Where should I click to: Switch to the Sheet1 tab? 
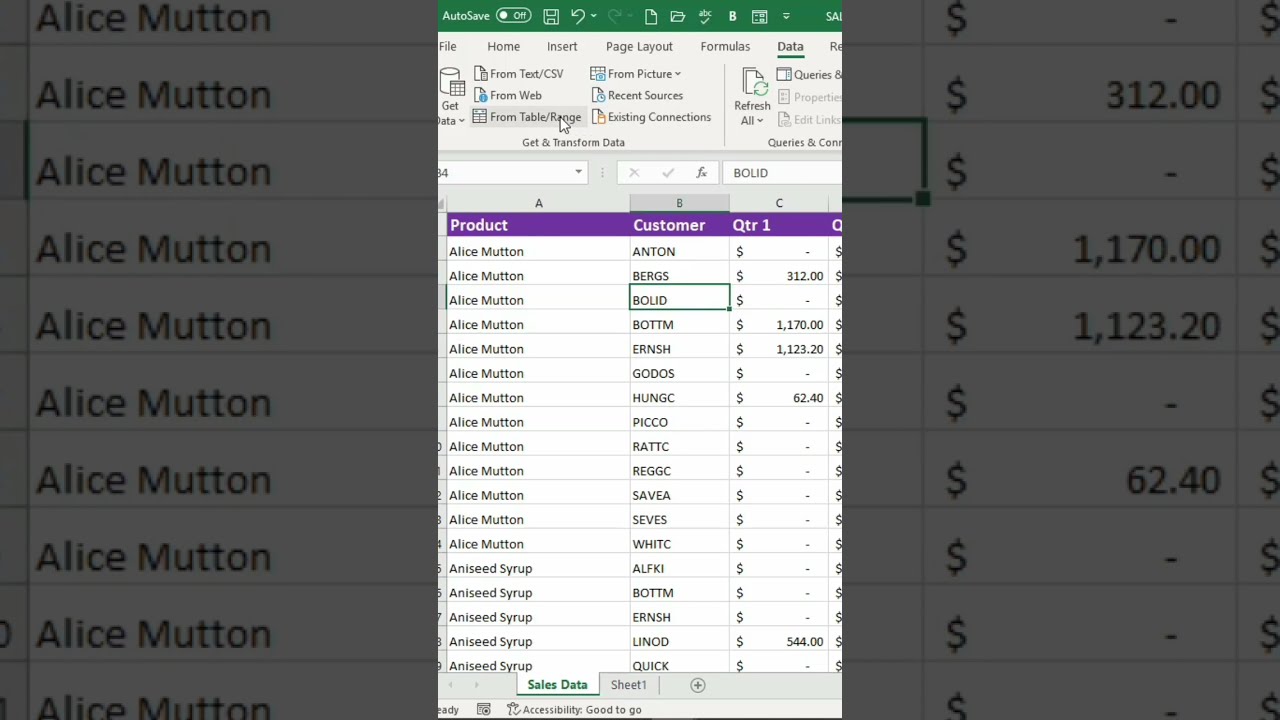(x=629, y=685)
